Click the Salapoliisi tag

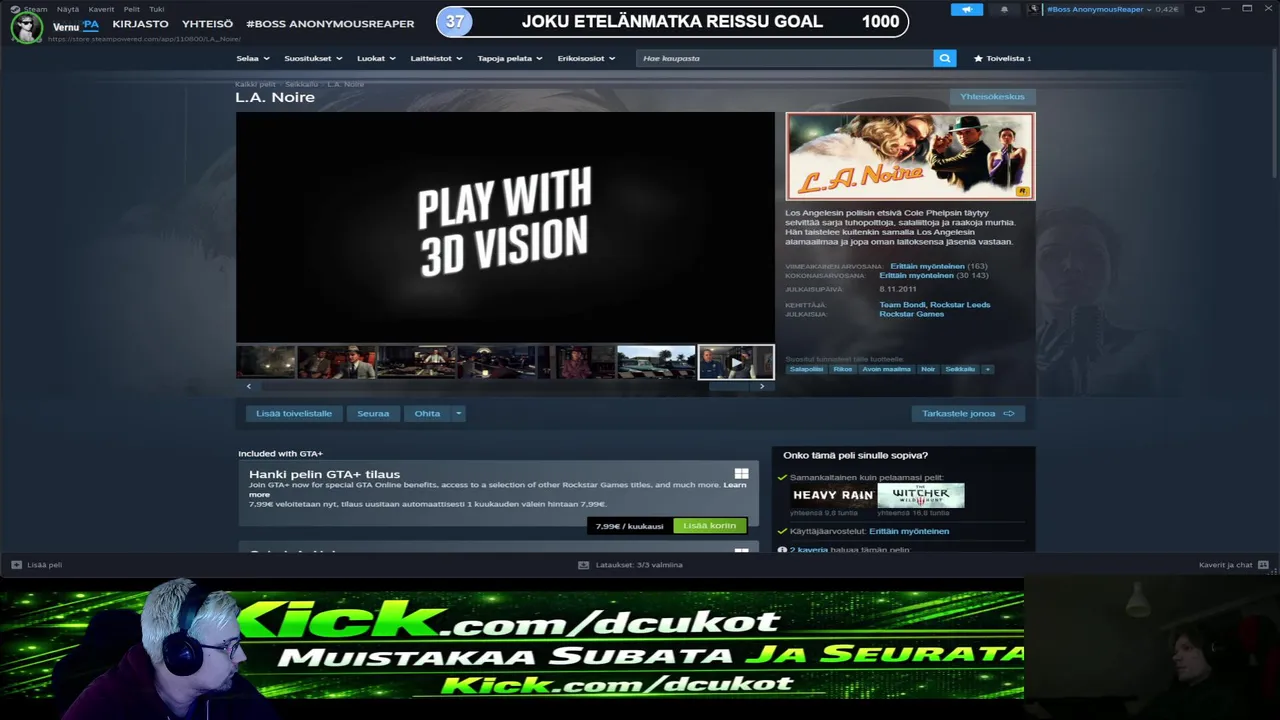pyautogui.click(x=807, y=369)
